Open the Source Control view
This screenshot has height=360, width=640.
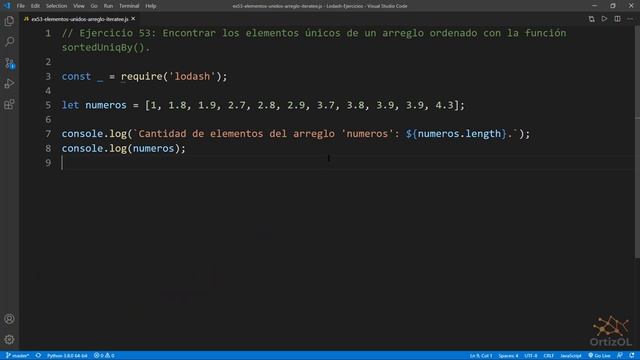click(x=9, y=63)
